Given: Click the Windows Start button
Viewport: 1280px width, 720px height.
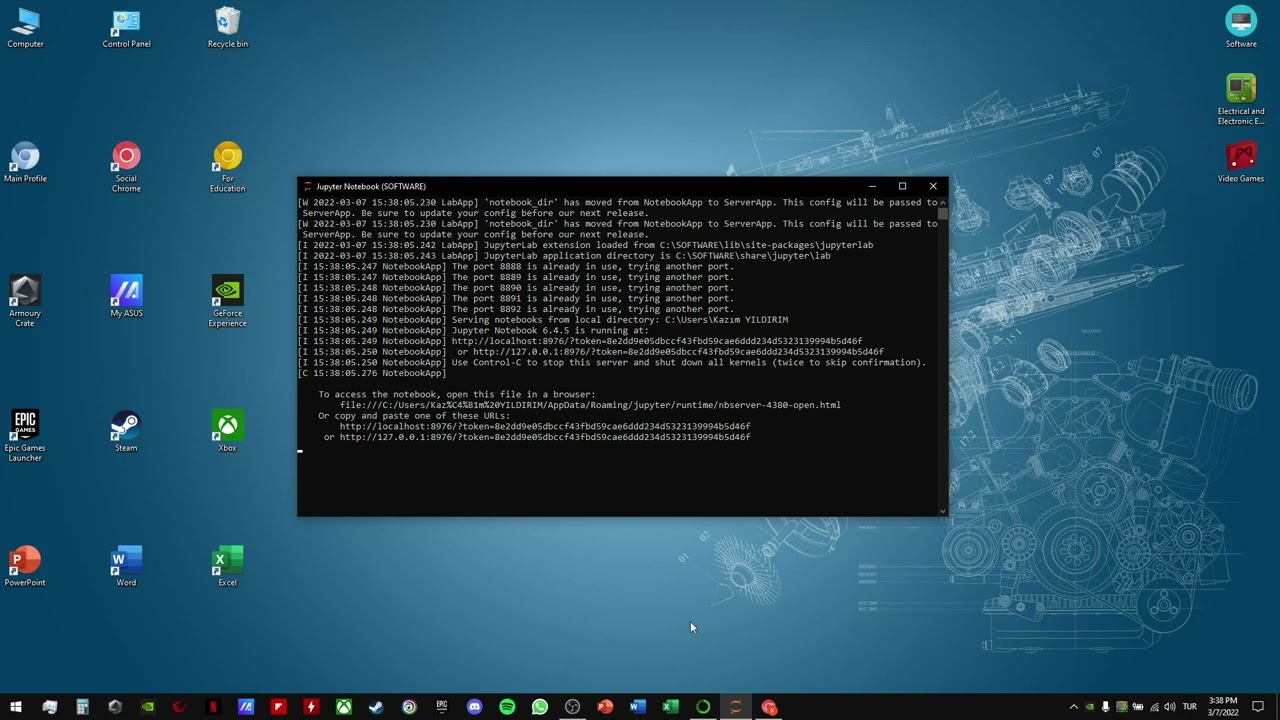Looking at the screenshot, I should (16, 707).
